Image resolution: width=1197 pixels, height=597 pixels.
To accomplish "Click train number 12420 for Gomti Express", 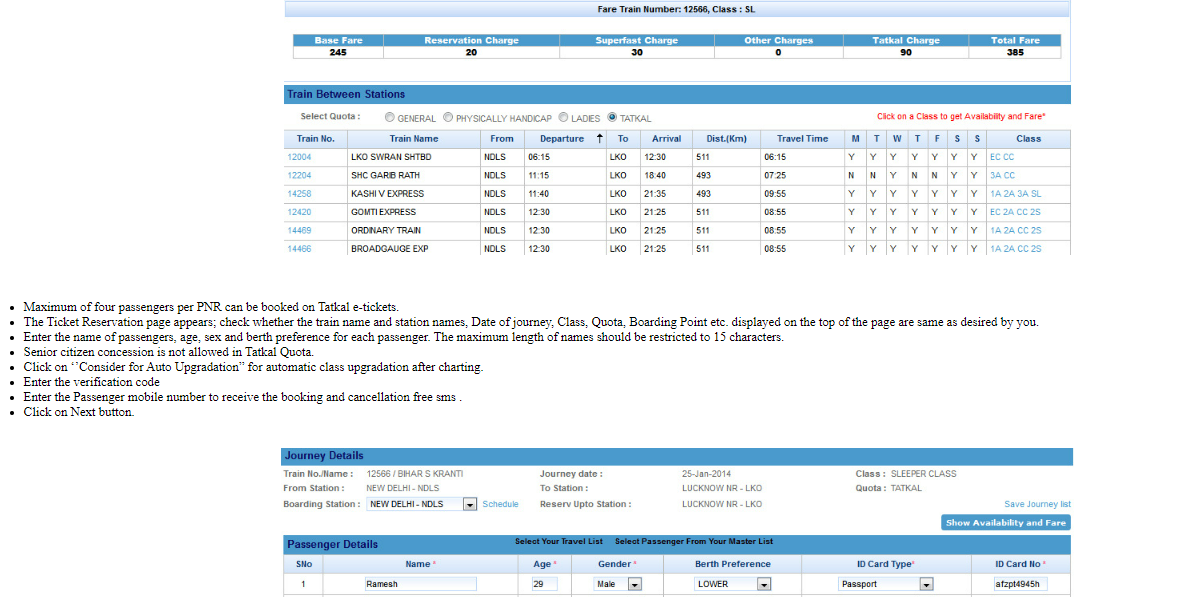I will (x=299, y=212).
